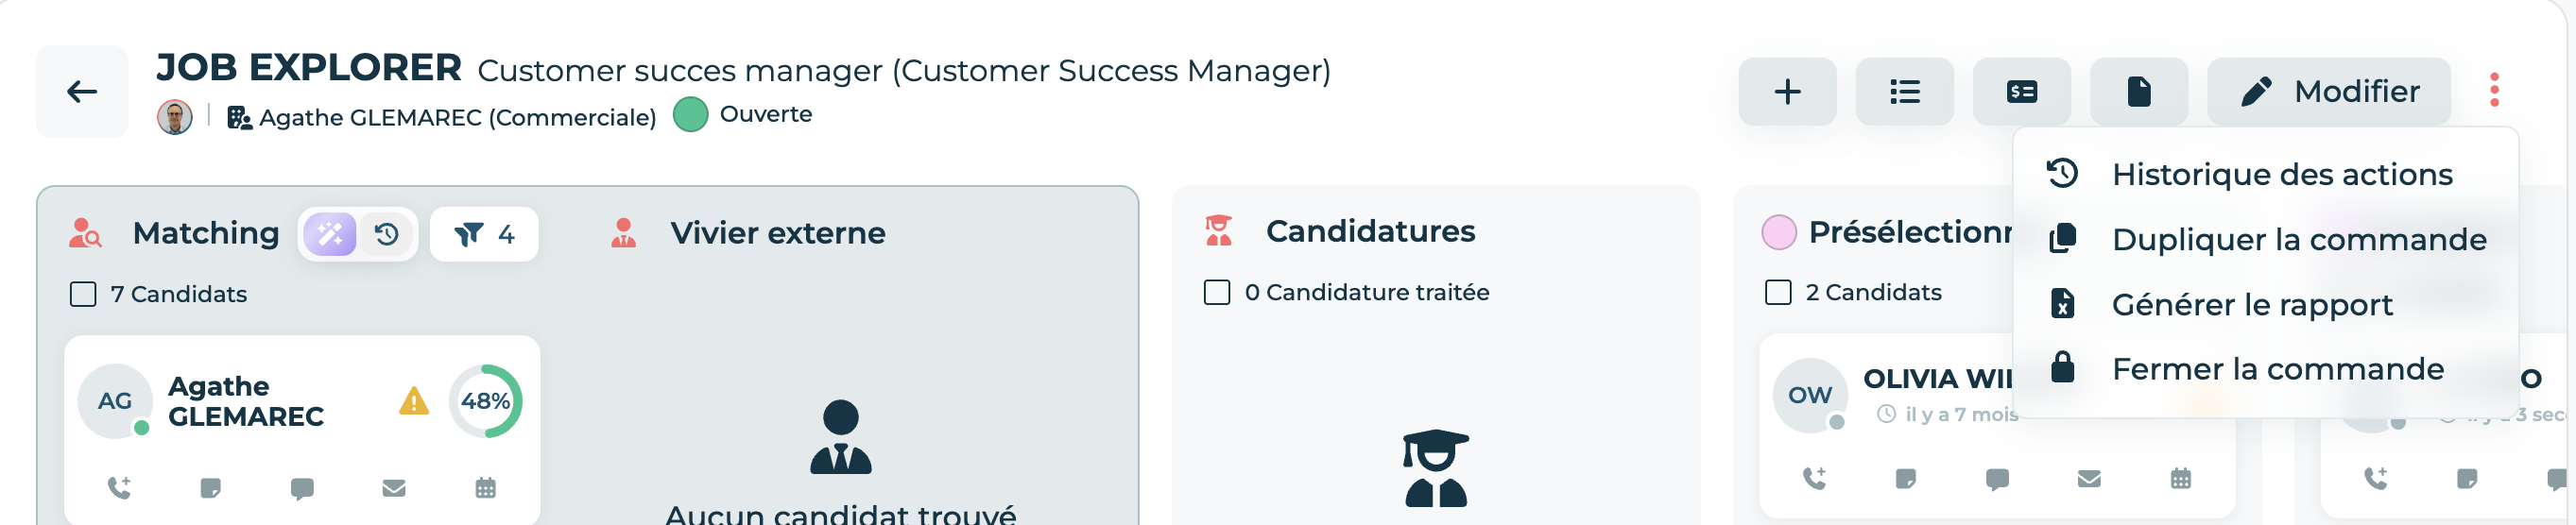The width and height of the screenshot is (2576, 525).
Task: Click phone icon on Agathe GLEMAREC card
Action: (x=119, y=488)
